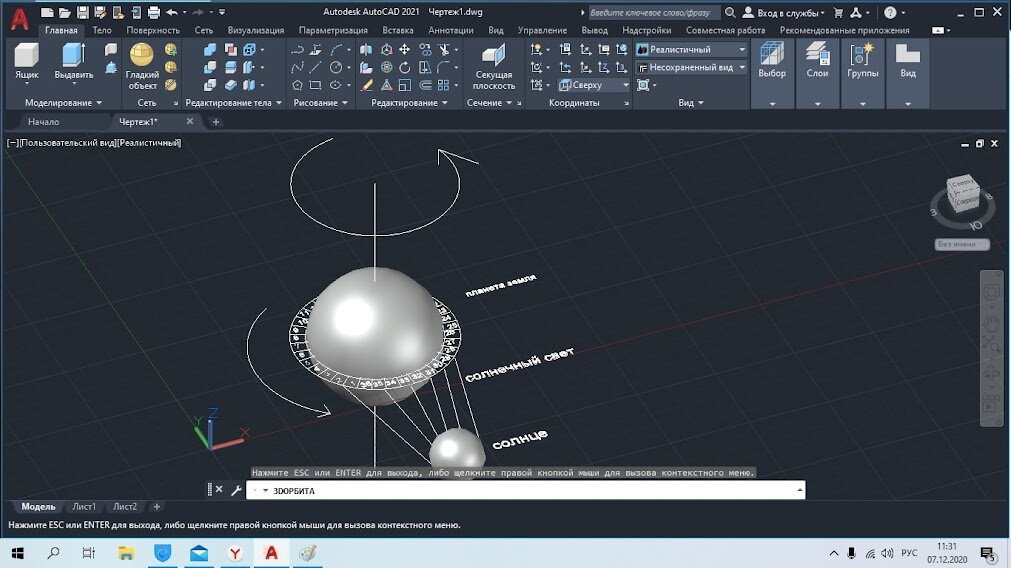Click the New drawing icon in quick access toolbar
The image size is (1011, 568).
tap(47, 12)
